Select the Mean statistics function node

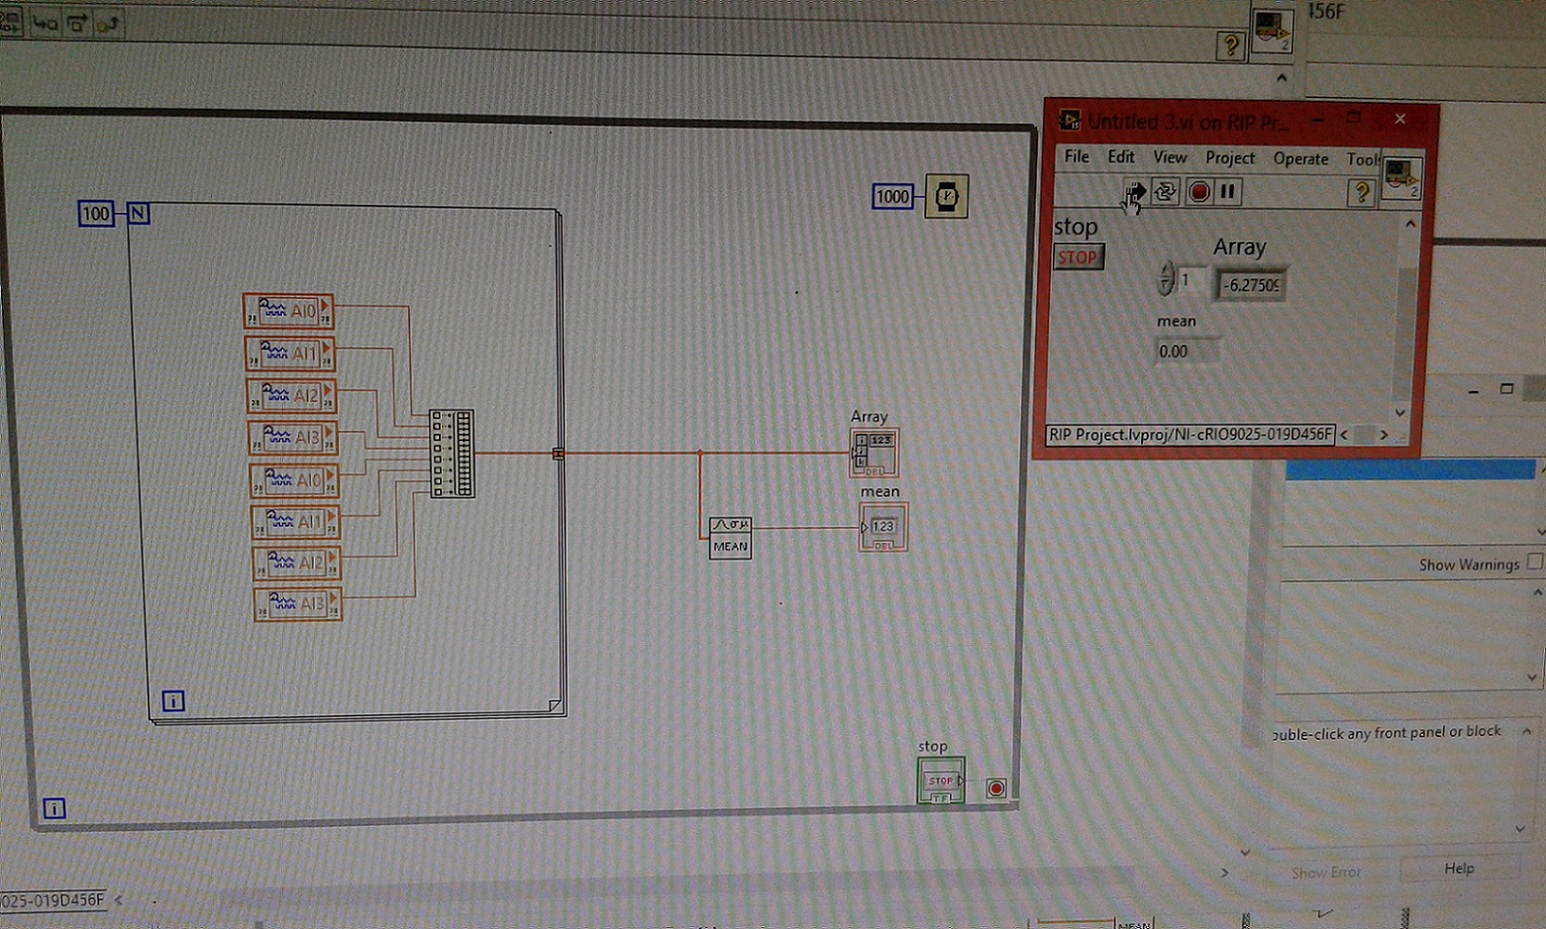pos(730,537)
